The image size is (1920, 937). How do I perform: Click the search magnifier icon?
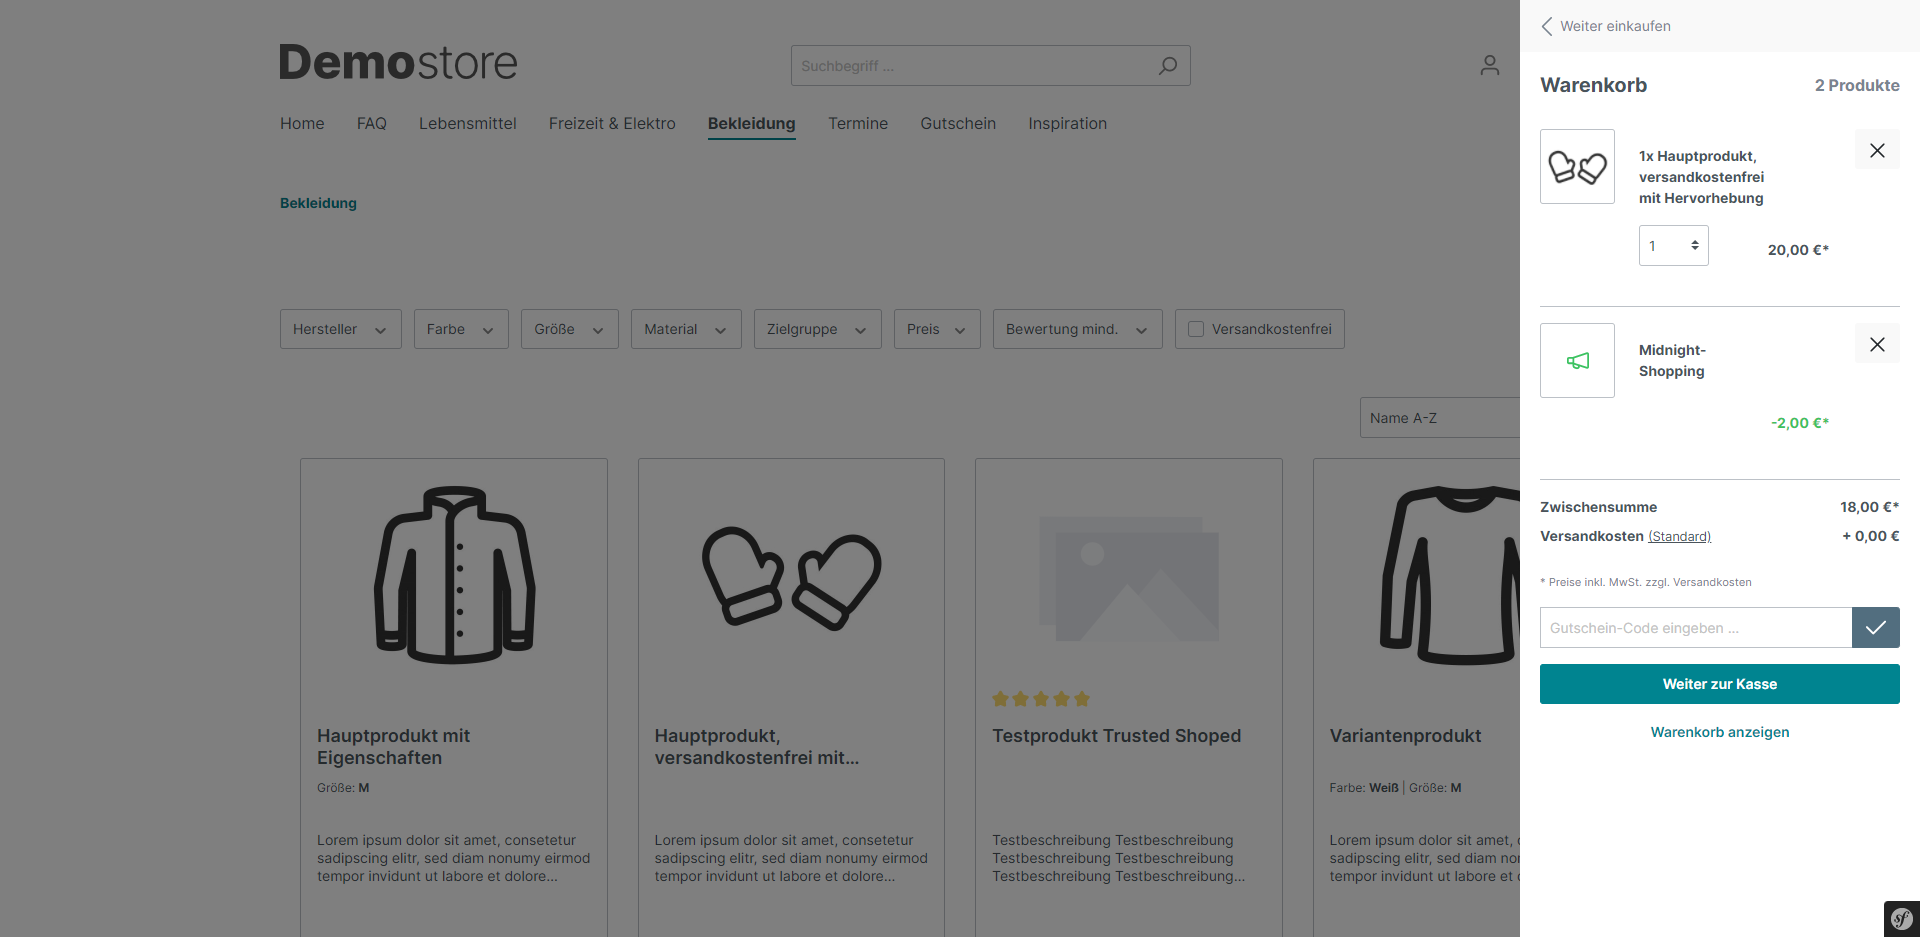[1167, 66]
